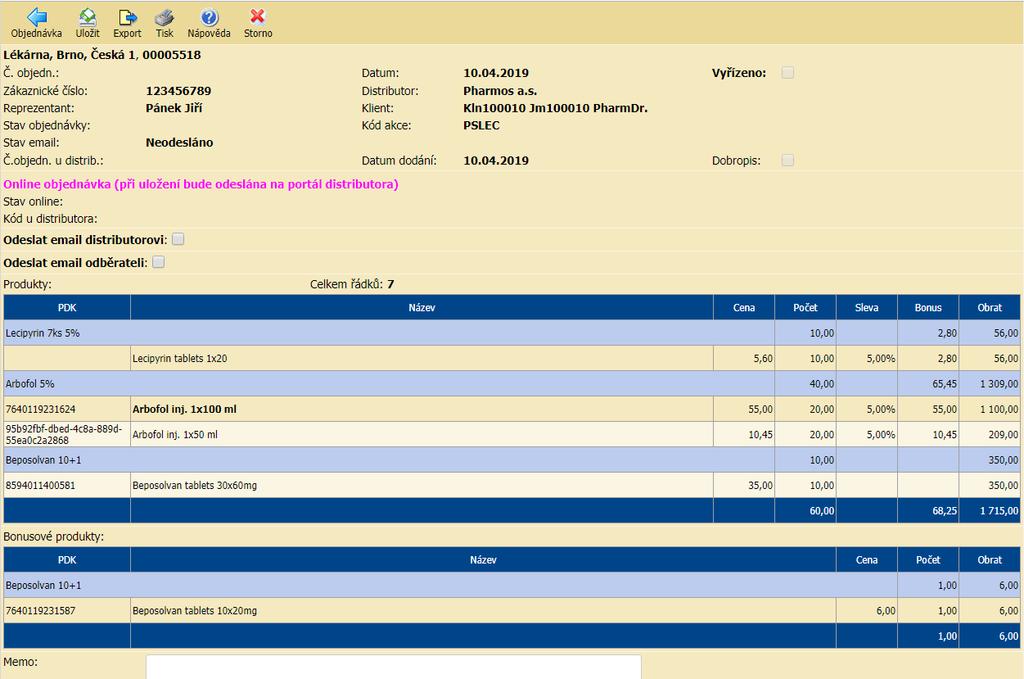The image size is (1024, 679).
Task: Click the turnover value "209,00"
Action: point(1004,435)
